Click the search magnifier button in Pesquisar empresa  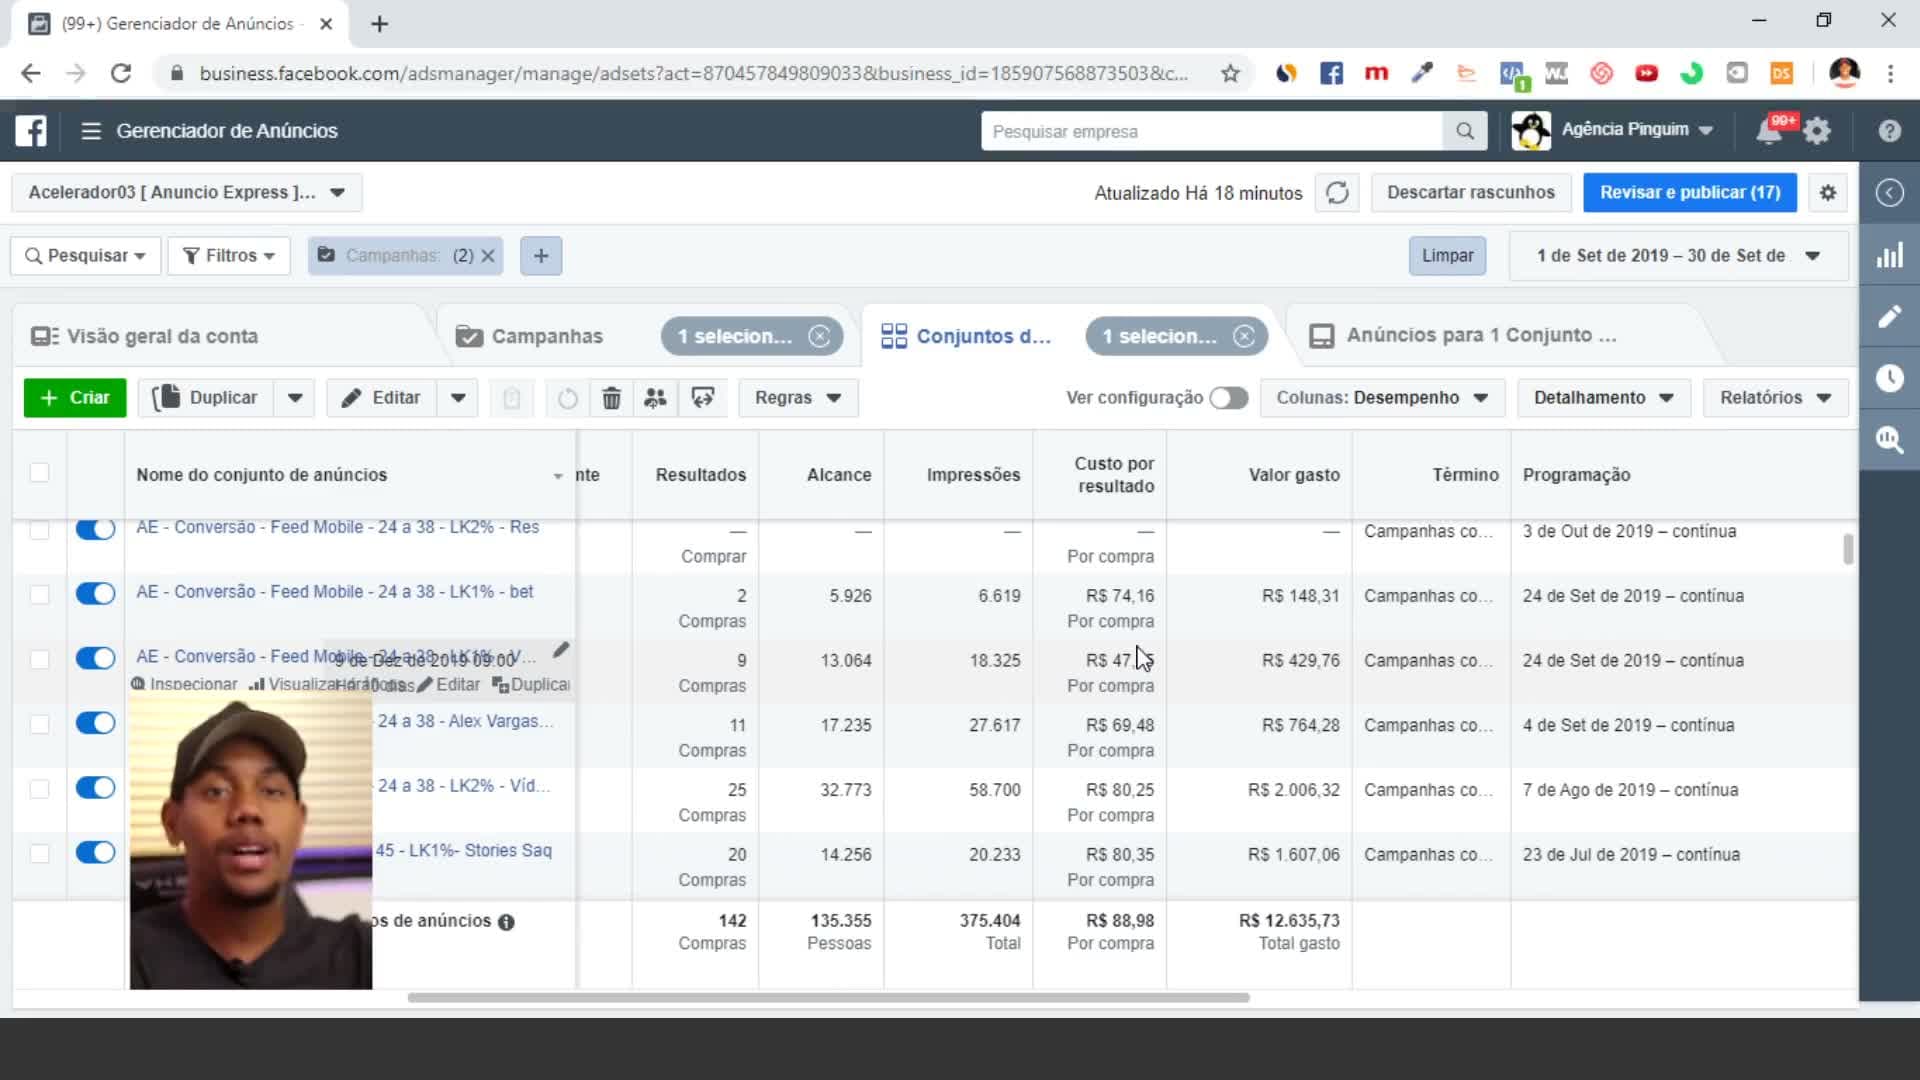point(1465,131)
